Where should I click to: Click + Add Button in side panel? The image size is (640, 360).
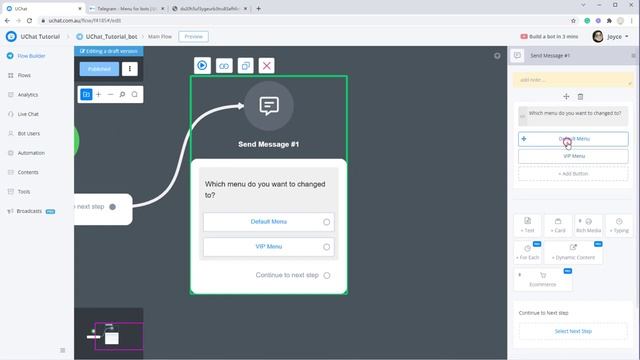(573, 174)
